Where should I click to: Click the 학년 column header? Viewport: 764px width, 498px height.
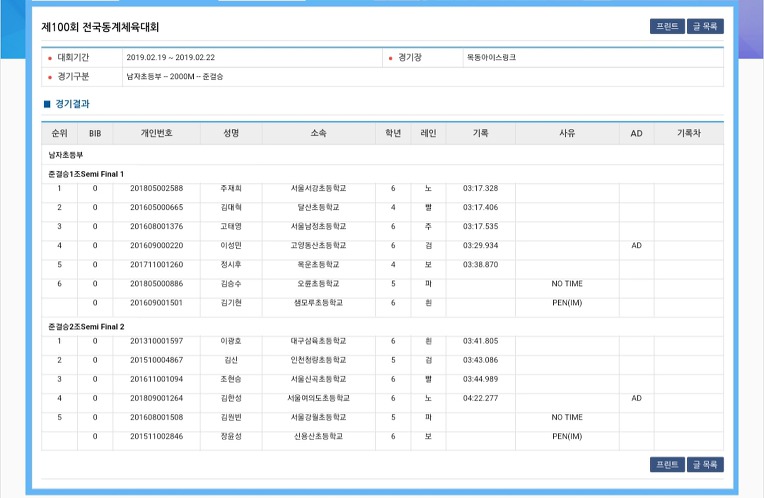click(393, 133)
